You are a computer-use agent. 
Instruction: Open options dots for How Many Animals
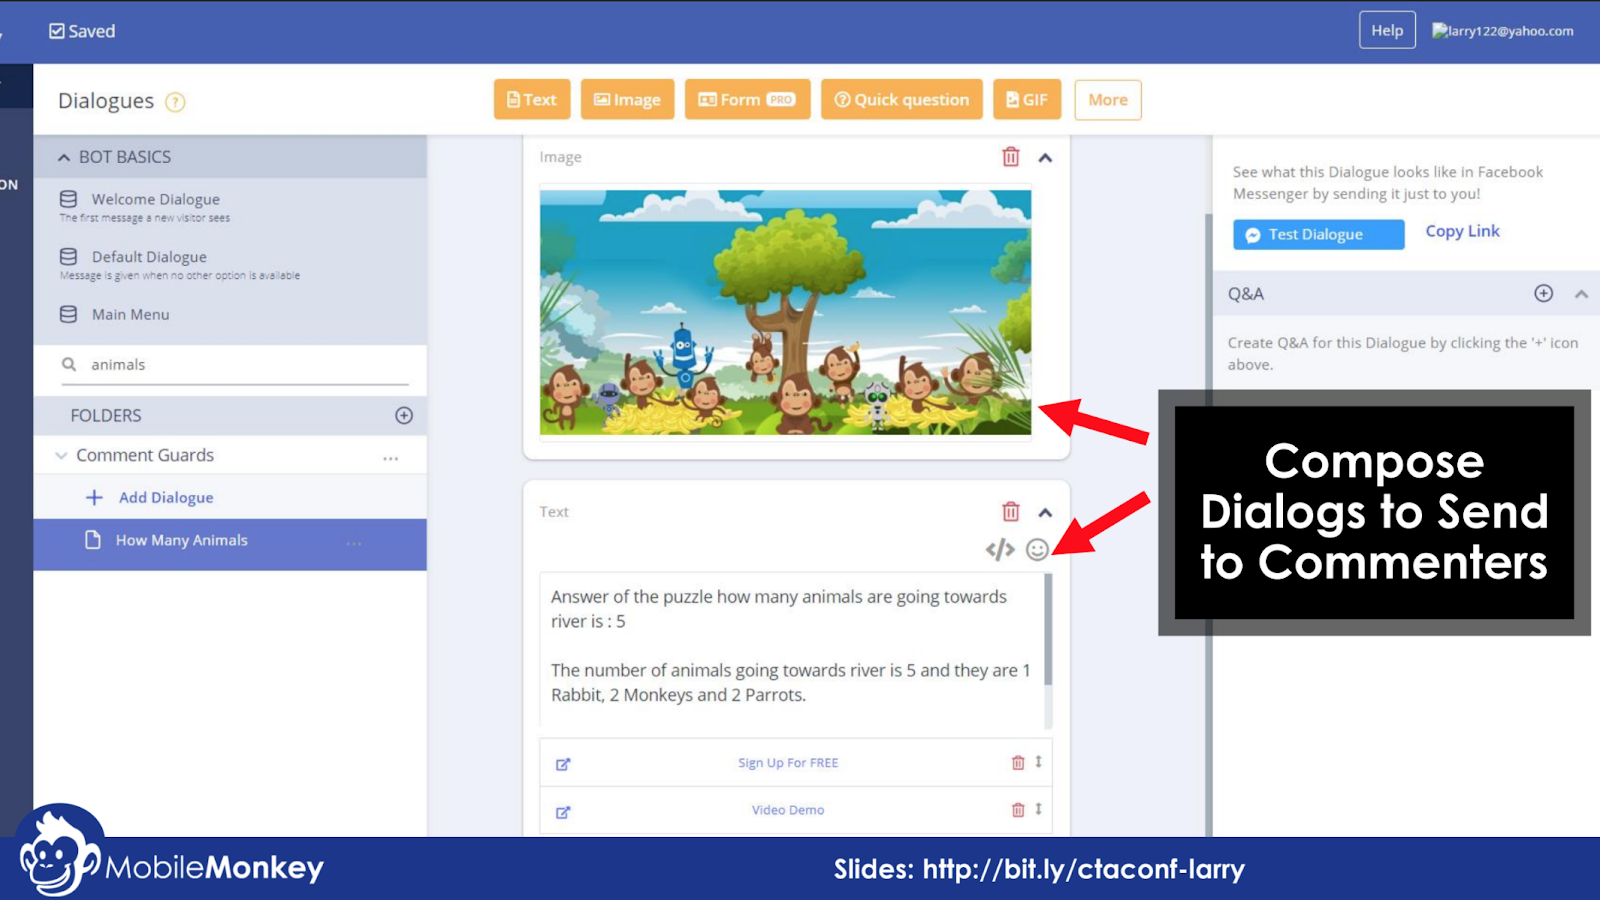[354, 543]
